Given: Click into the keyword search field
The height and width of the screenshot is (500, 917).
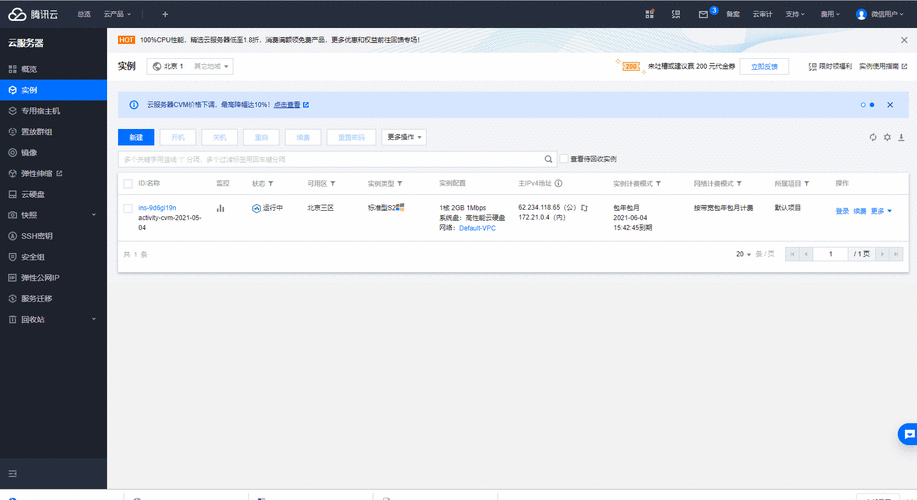Looking at the screenshot, I should [330, 159].
